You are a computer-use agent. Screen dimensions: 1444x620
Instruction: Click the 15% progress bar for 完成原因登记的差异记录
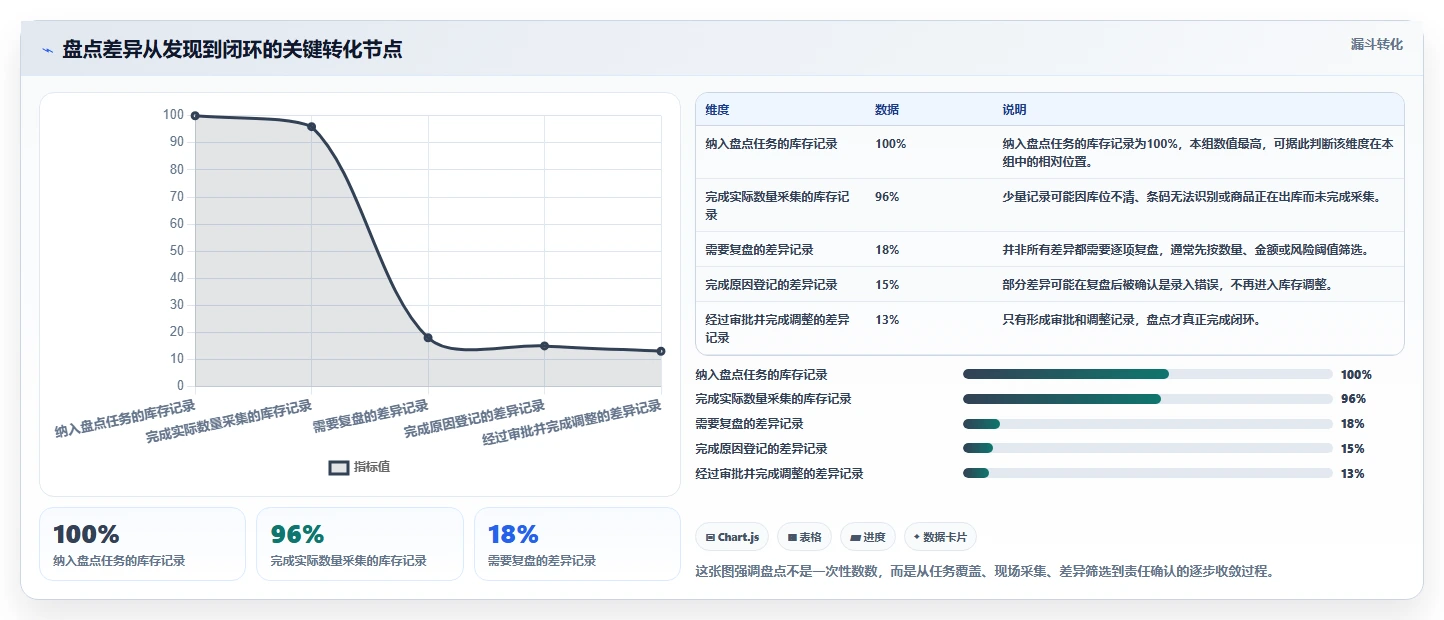coord(1147,449)
